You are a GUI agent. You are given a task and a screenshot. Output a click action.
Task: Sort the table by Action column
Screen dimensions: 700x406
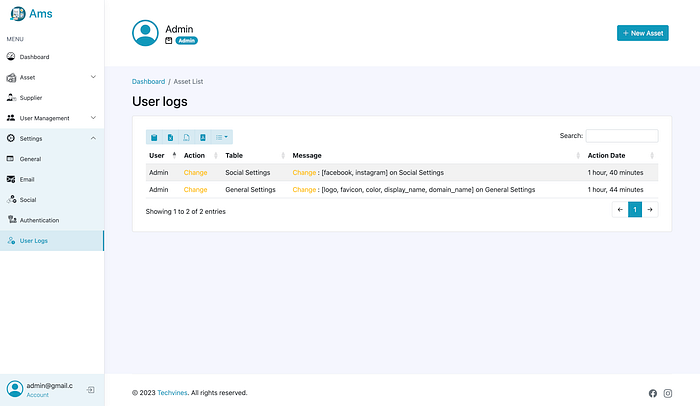click(x=200, y=155)
